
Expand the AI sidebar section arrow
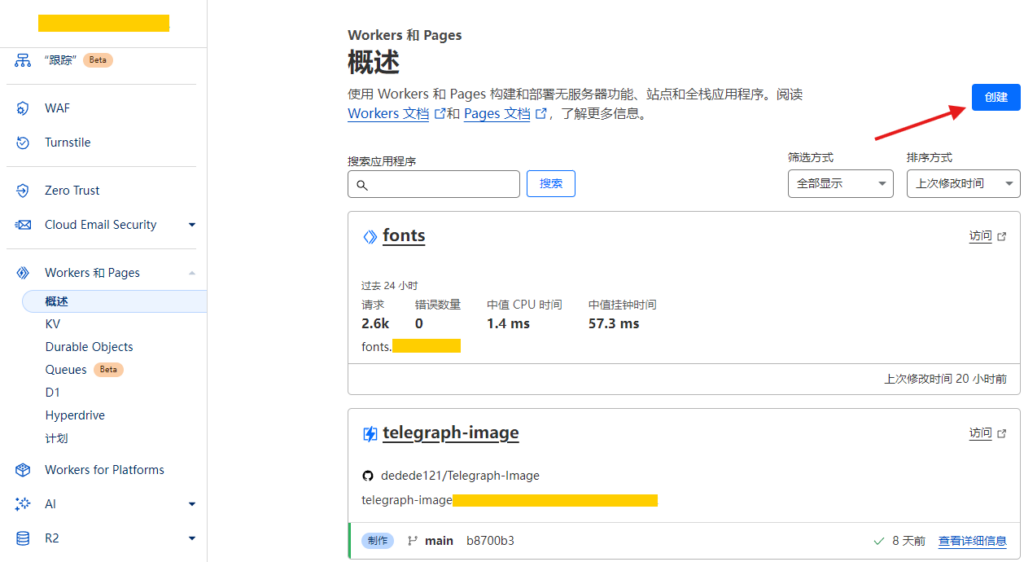coord(192,504)
